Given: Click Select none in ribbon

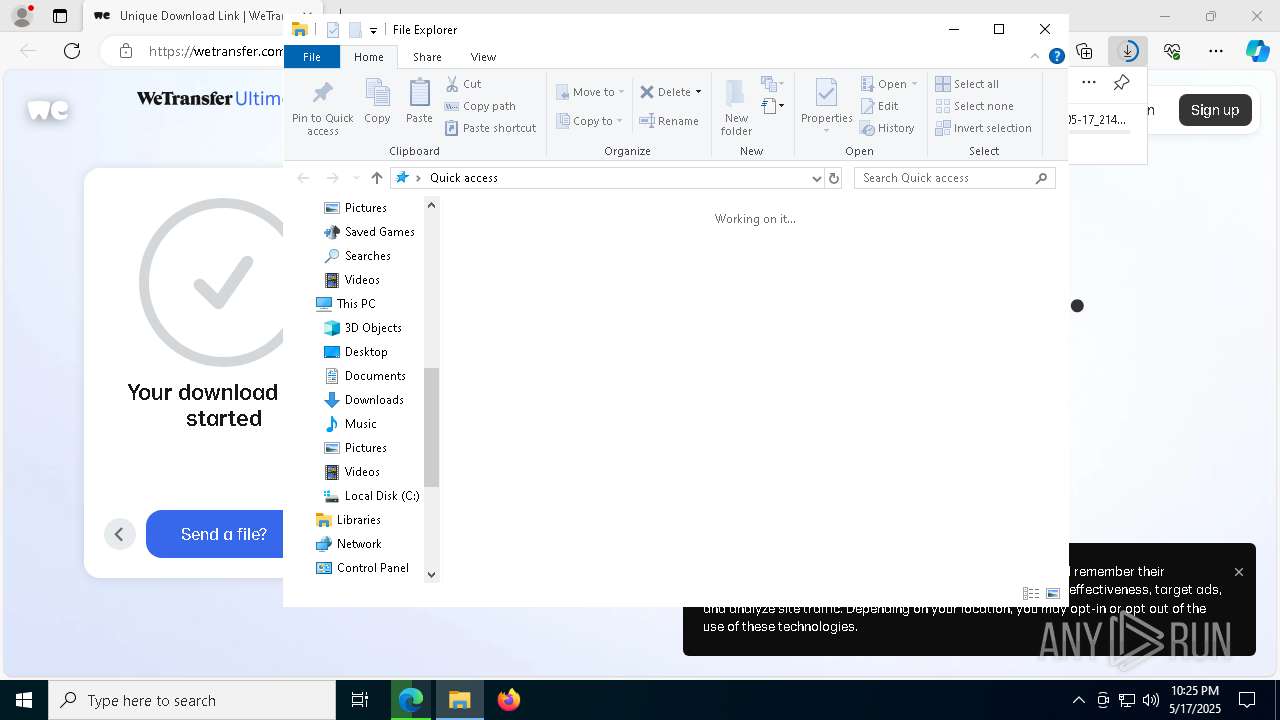Looking at the screenshot, I should [974, 106].
